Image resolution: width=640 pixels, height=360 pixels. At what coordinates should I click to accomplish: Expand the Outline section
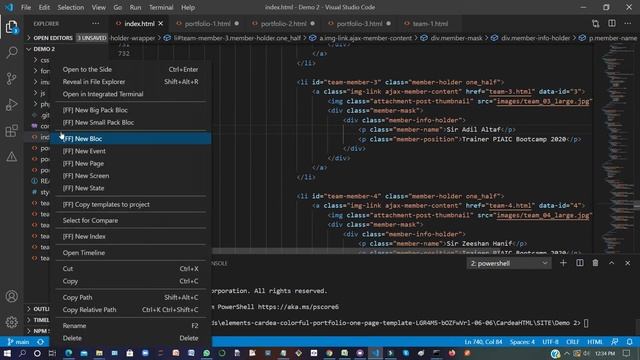click(x=38, y=309)
